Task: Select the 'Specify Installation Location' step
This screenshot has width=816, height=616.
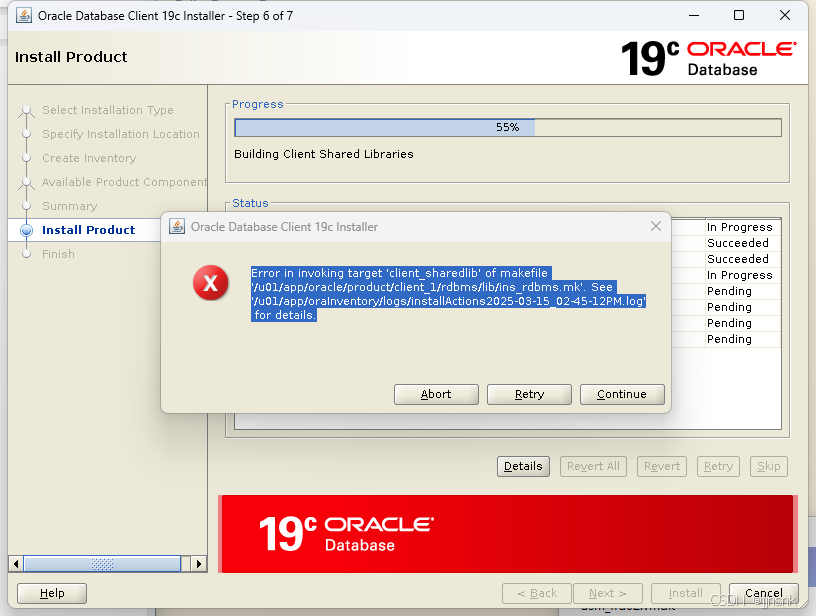Action: (121, 134)
